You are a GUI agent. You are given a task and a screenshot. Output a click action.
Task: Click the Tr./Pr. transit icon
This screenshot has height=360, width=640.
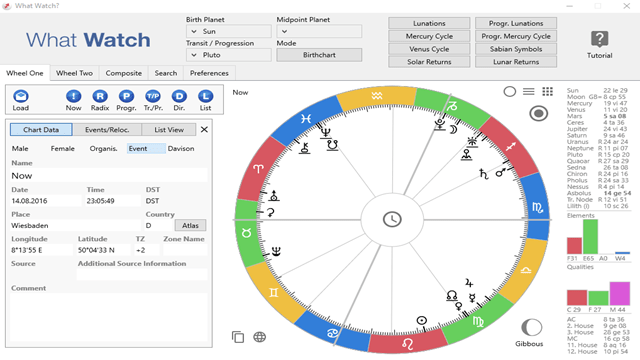point(153,97)
